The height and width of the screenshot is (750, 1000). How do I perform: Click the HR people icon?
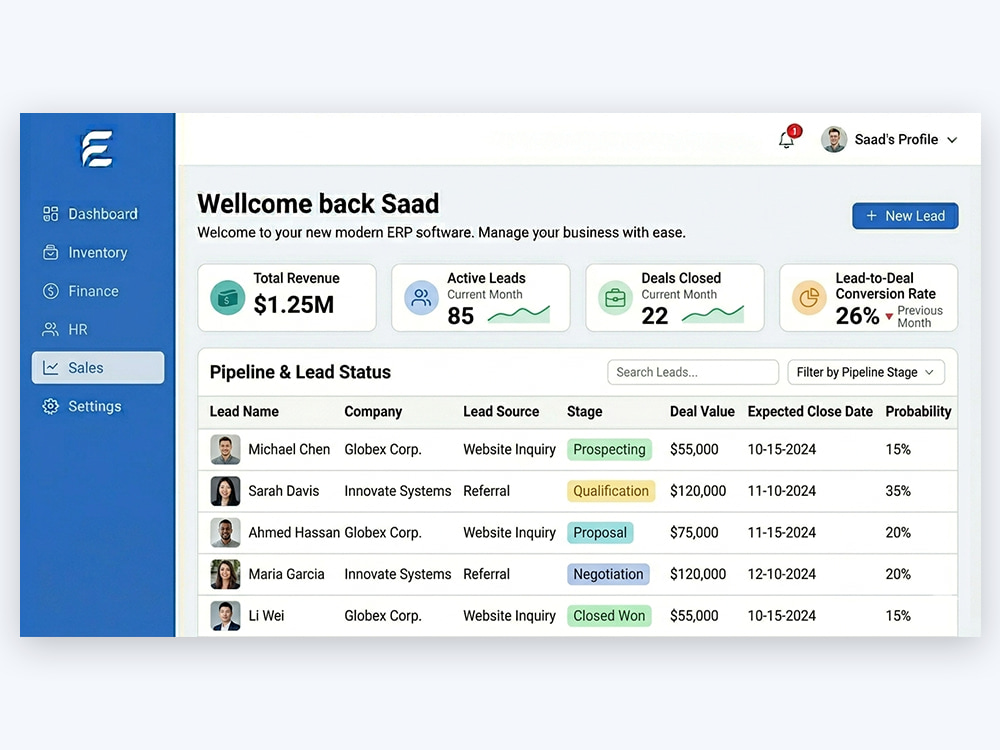[x=50, y=329]
